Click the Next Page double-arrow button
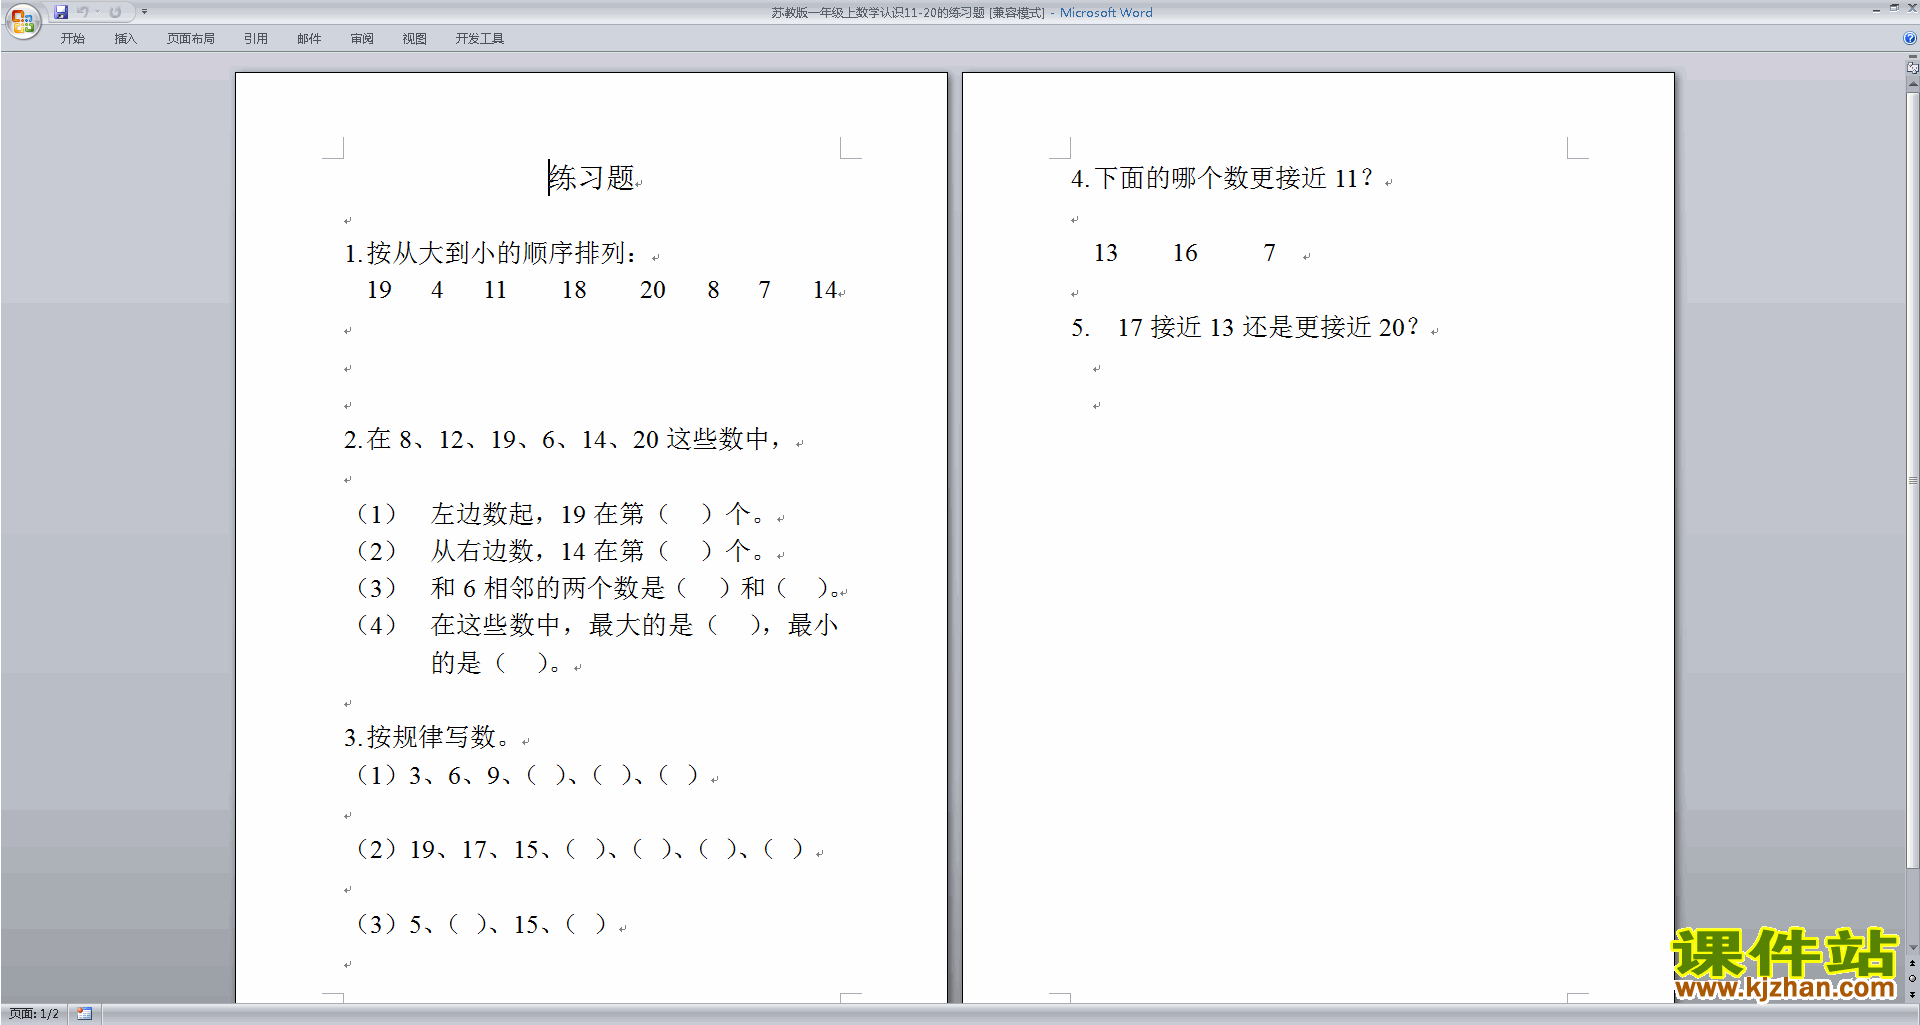The image size is (1920, 1025). (x=1912, y=995)
